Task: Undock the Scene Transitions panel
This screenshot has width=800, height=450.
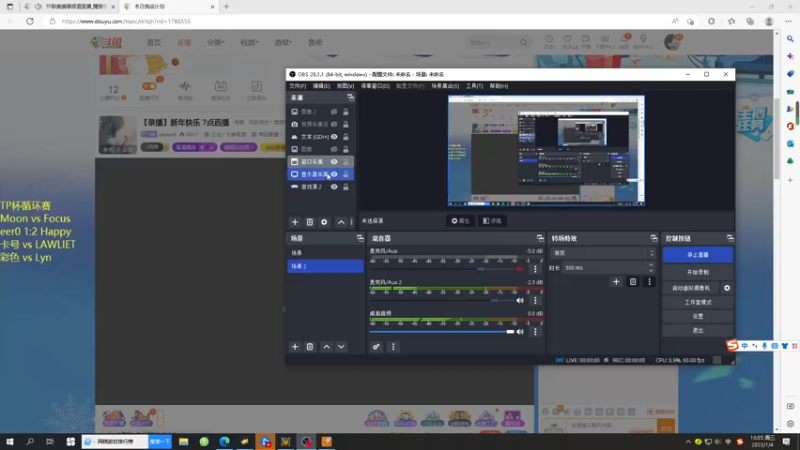Action: coord(654,238)
